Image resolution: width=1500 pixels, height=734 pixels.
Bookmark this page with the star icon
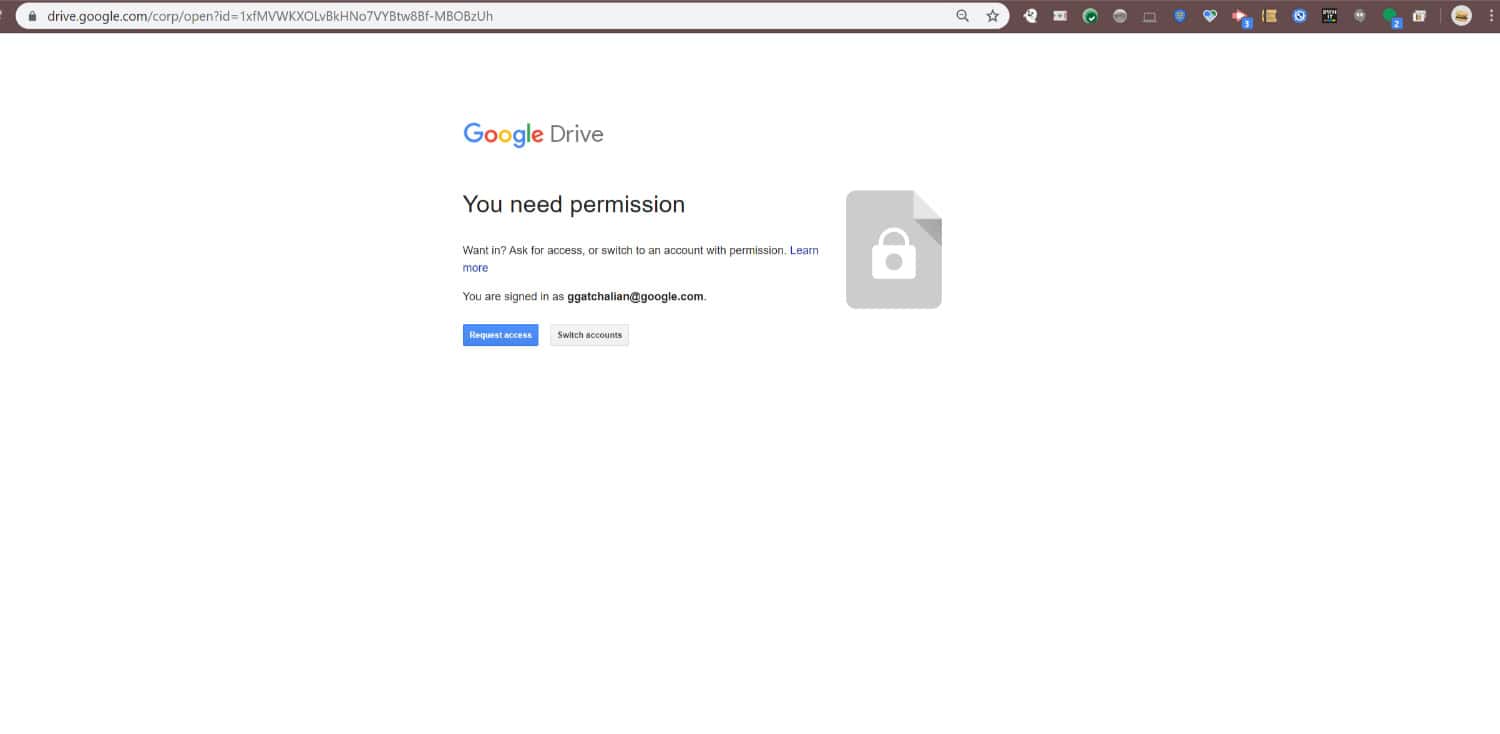992,16
